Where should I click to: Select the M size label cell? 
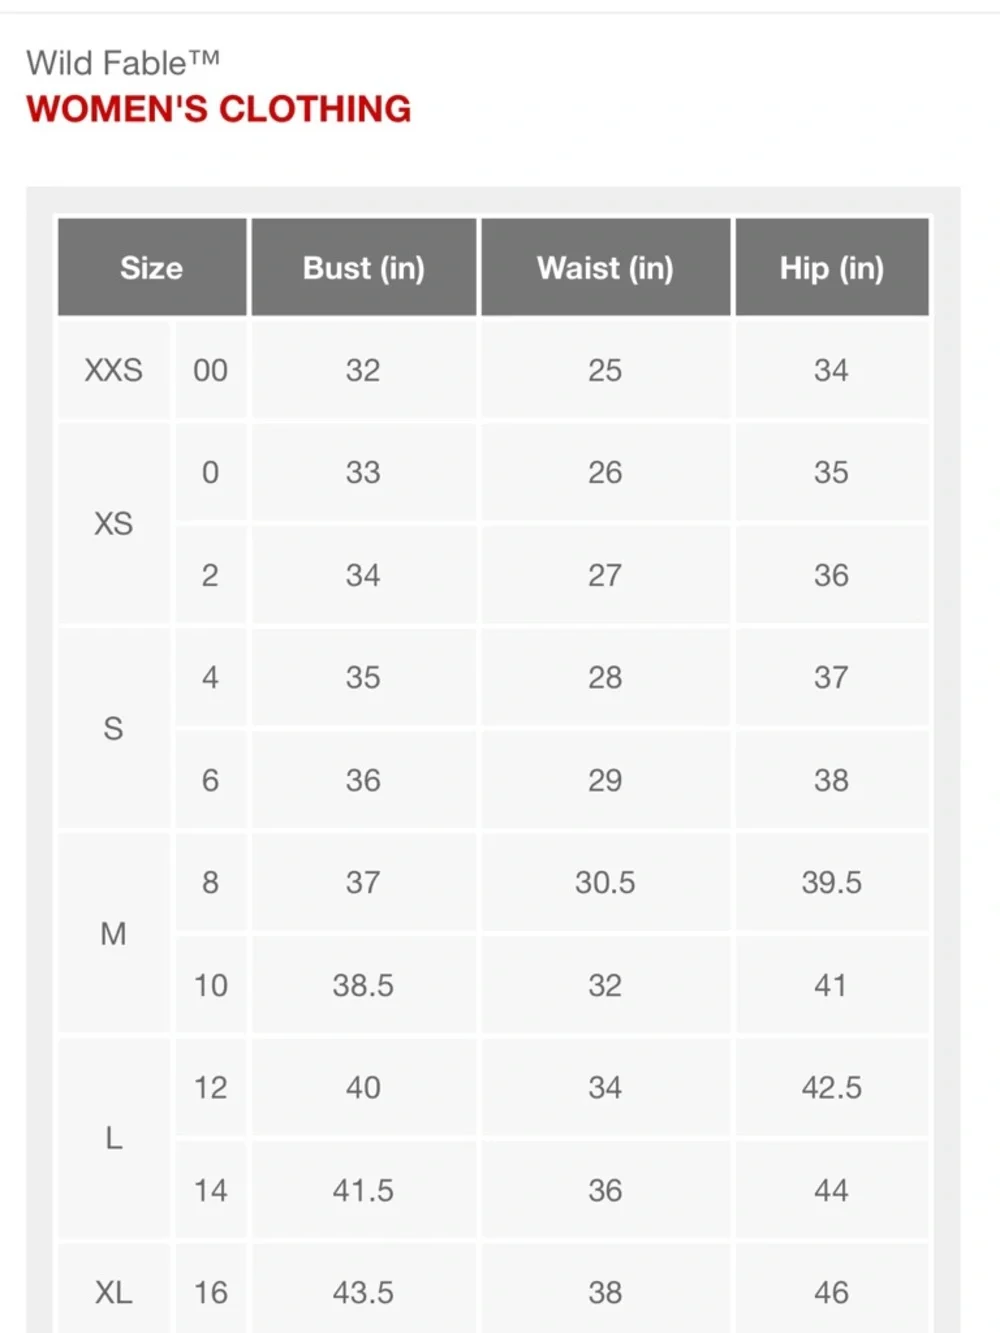[113, 933]
